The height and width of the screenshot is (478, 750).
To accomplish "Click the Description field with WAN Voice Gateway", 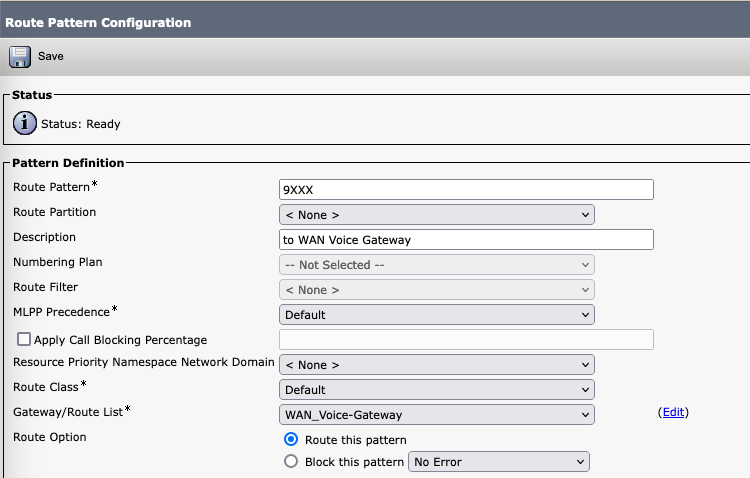I will coord(466,239).
